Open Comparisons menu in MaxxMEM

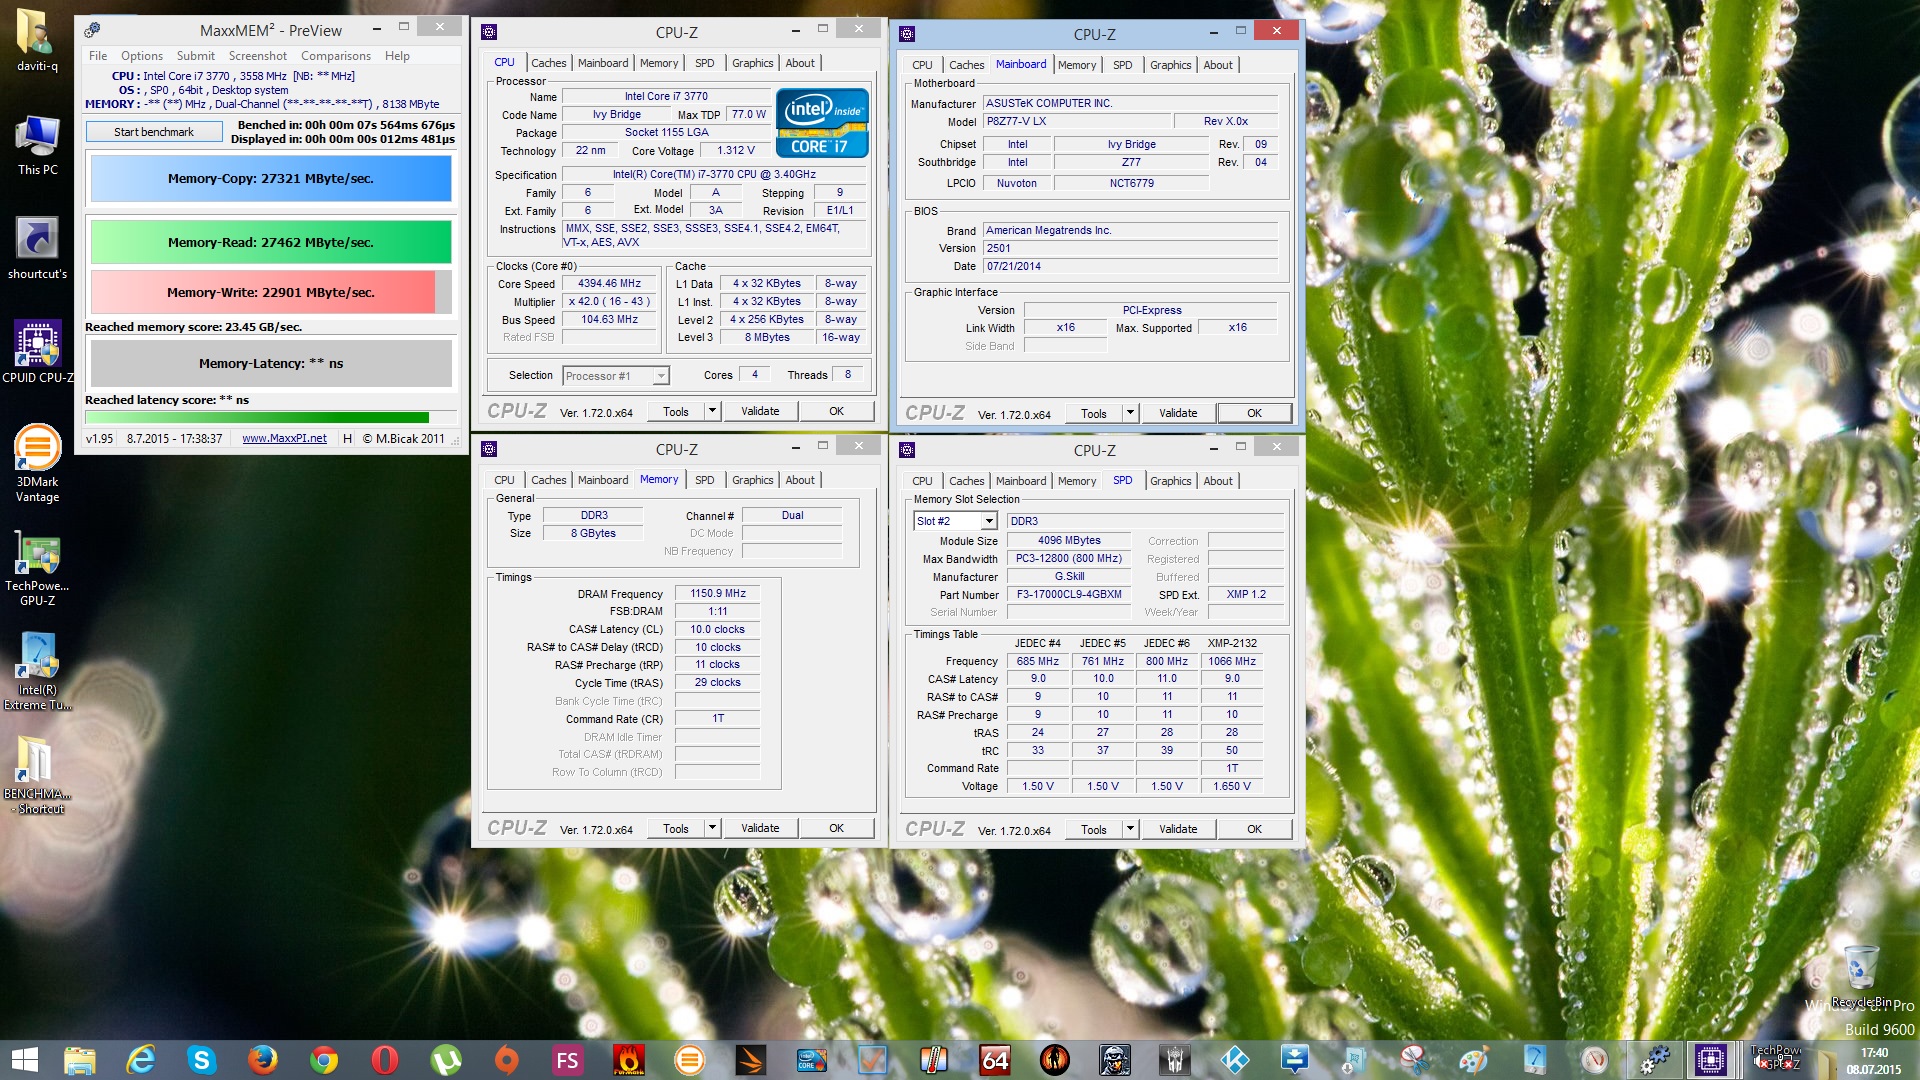point(336,56)
